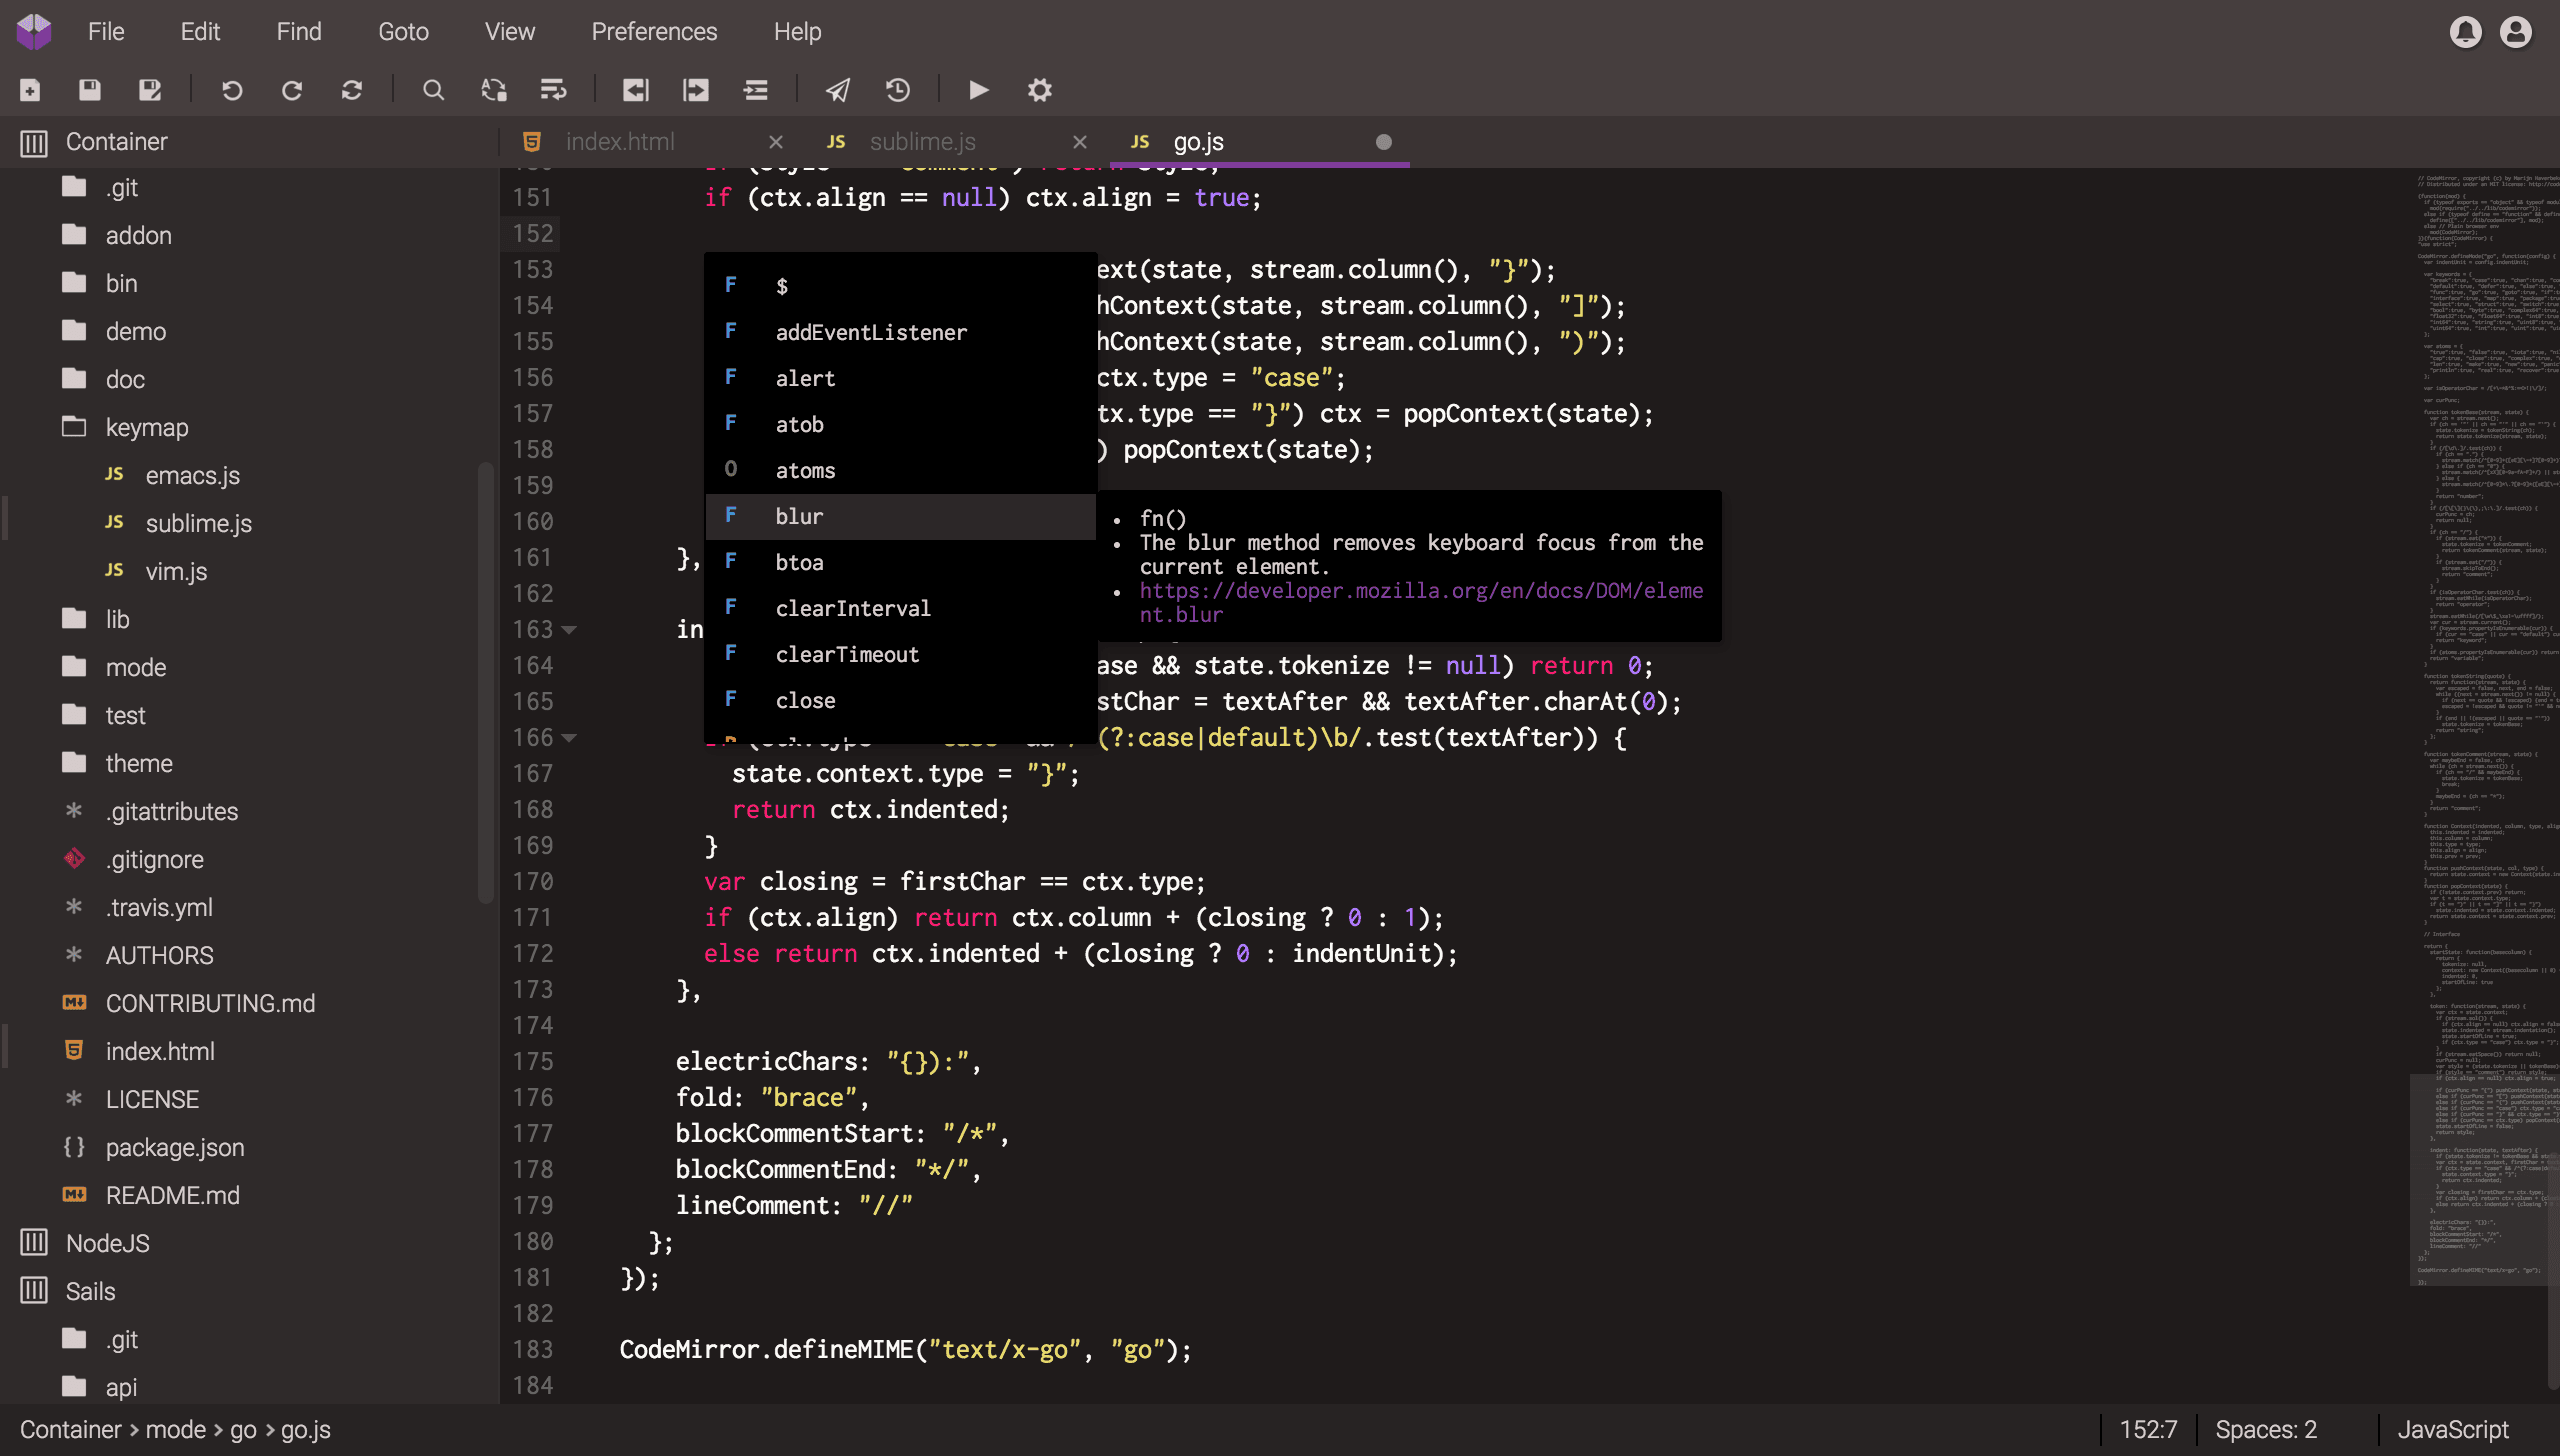Toggle fold arrow at line 166
Viewport: 2560px width, 1456px height.
(569, 738)
